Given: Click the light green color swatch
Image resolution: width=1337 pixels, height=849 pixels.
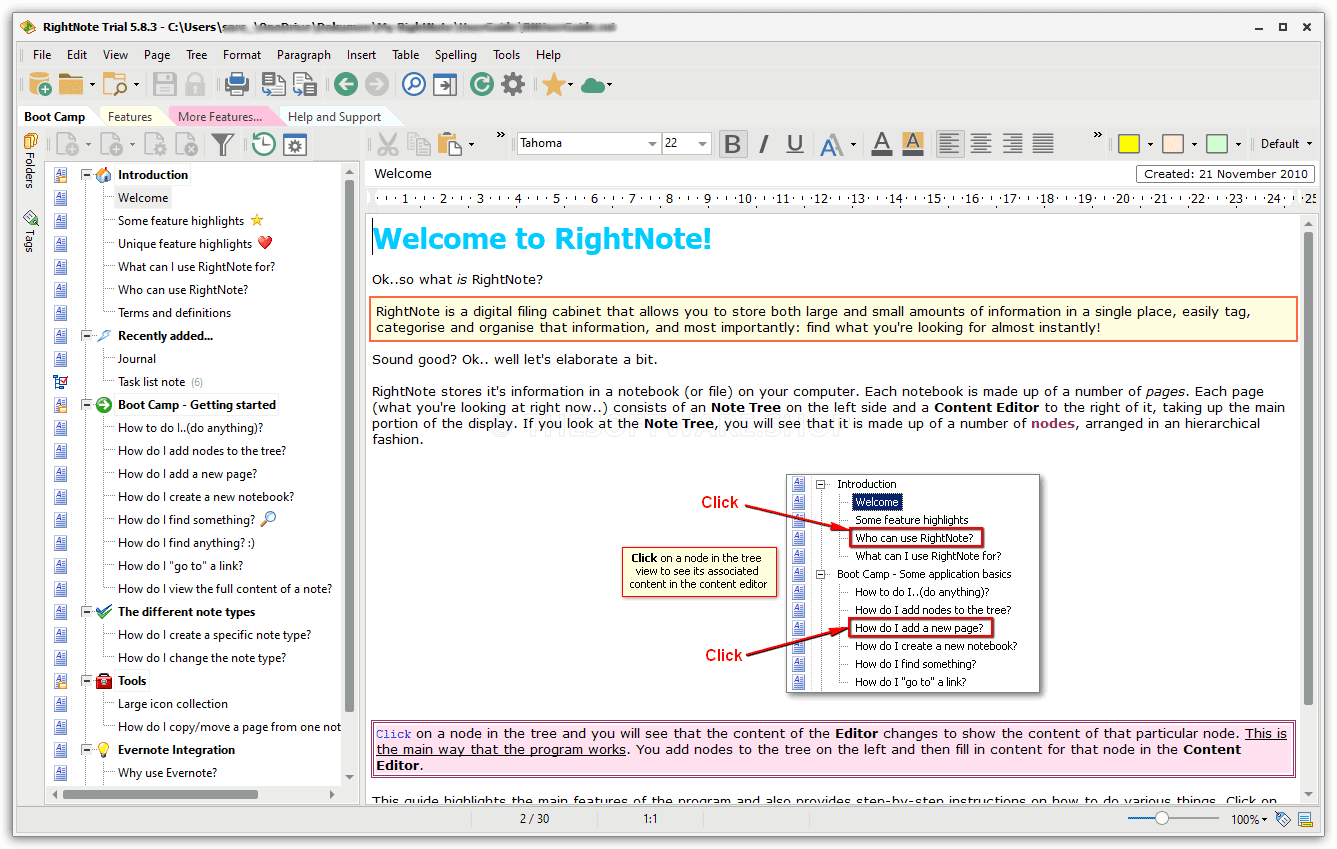Looking at the screenshot, I should pyautogui.click(x=1217, y=144).
